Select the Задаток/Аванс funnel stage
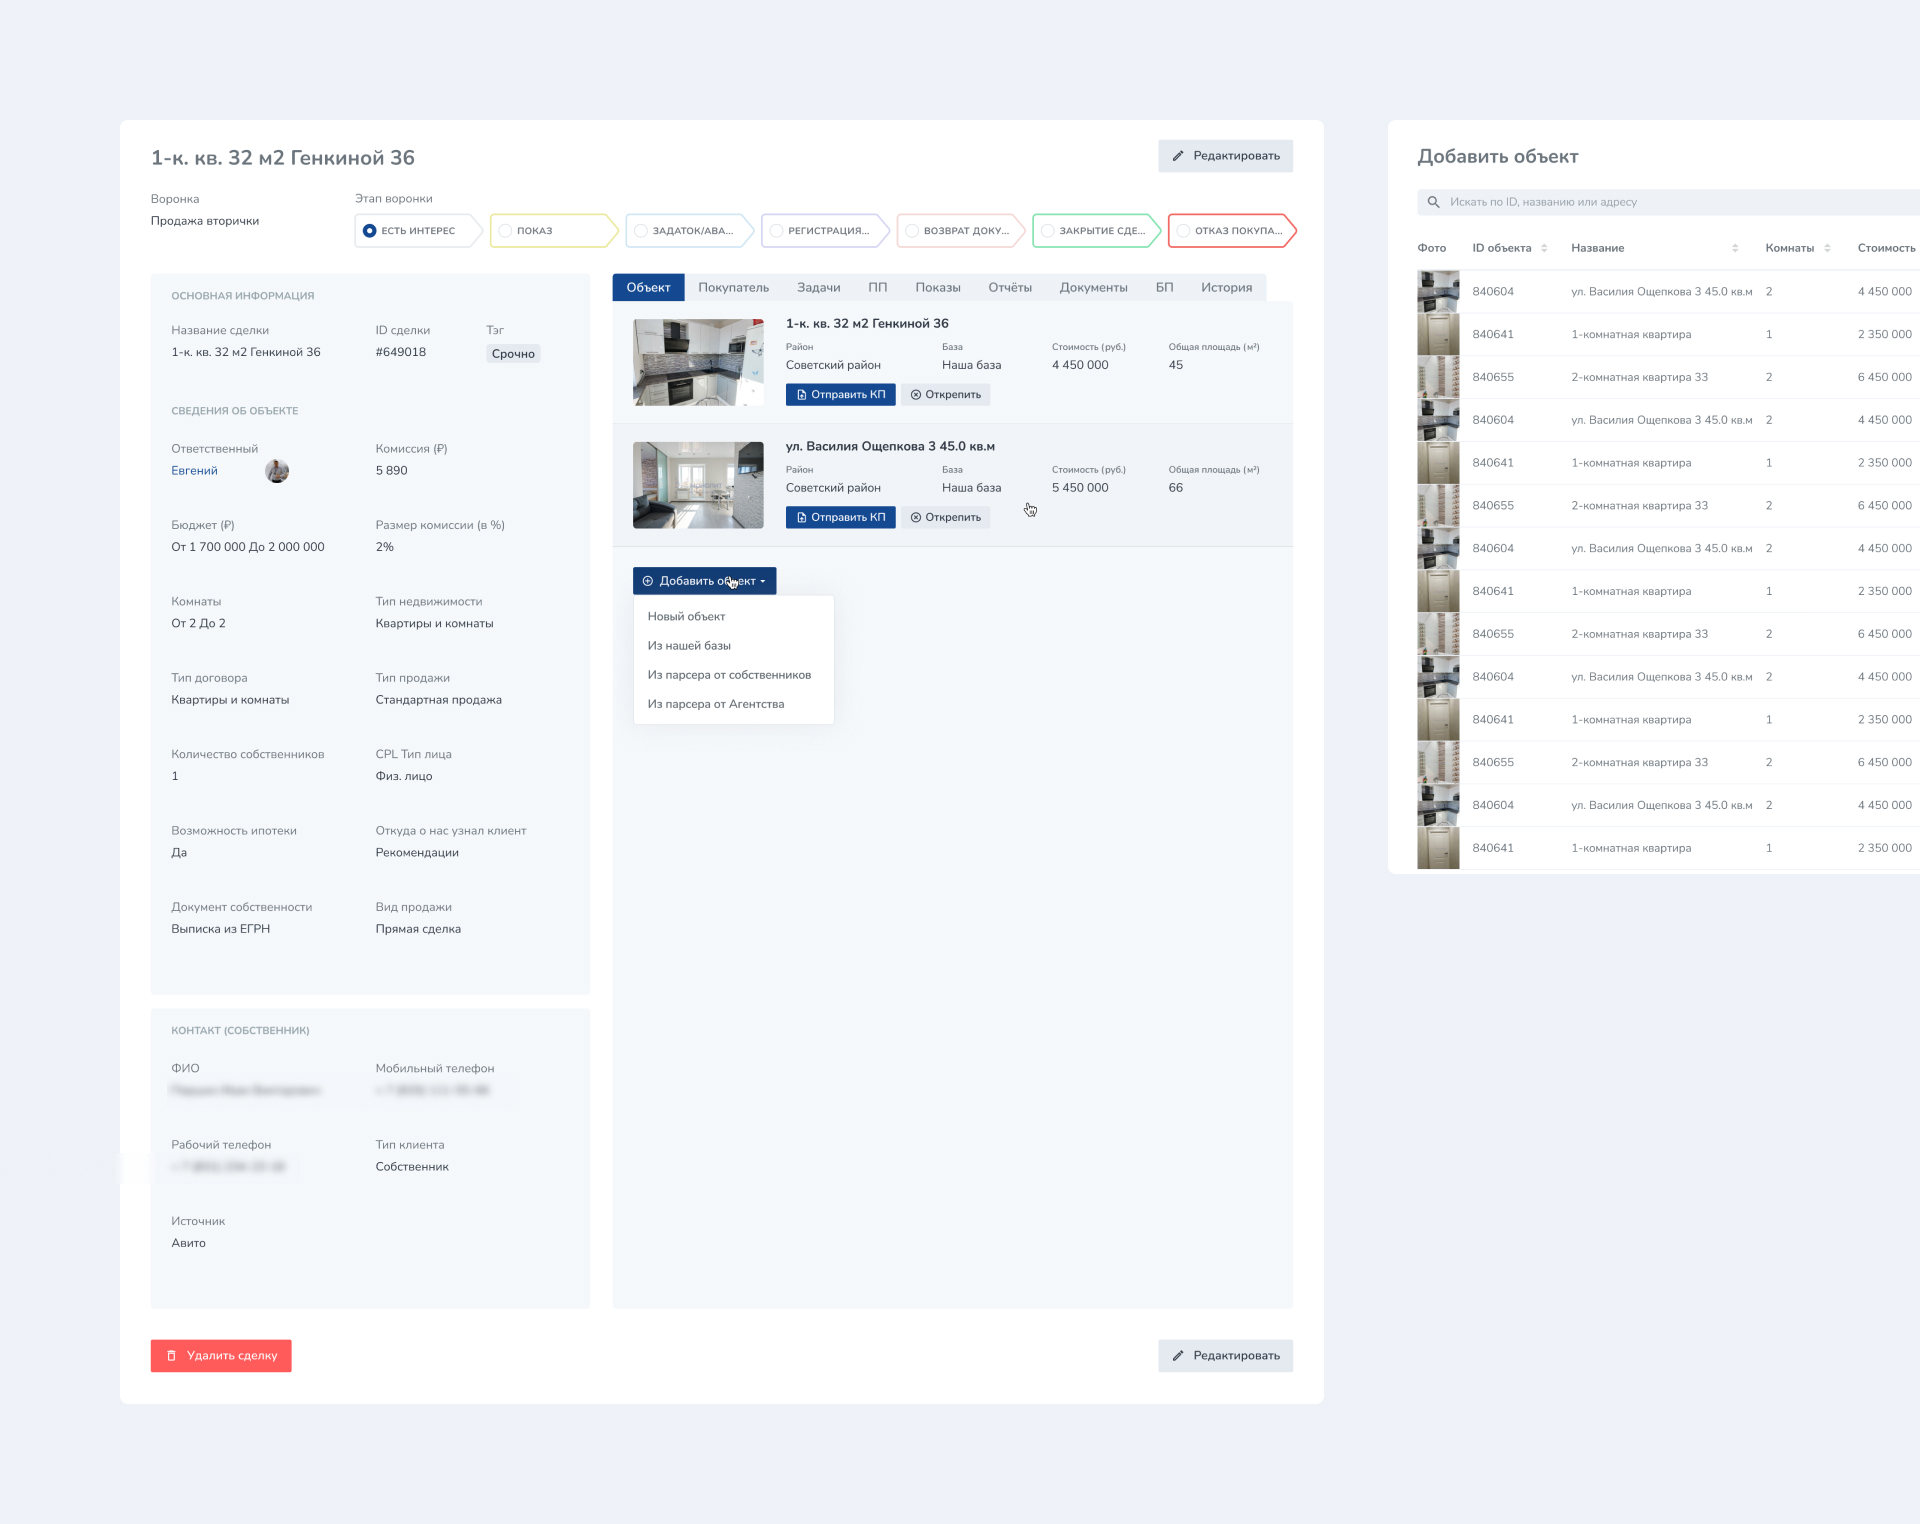The width and height of the screenshot is (1920, 1524). click(x=688, y=231)
